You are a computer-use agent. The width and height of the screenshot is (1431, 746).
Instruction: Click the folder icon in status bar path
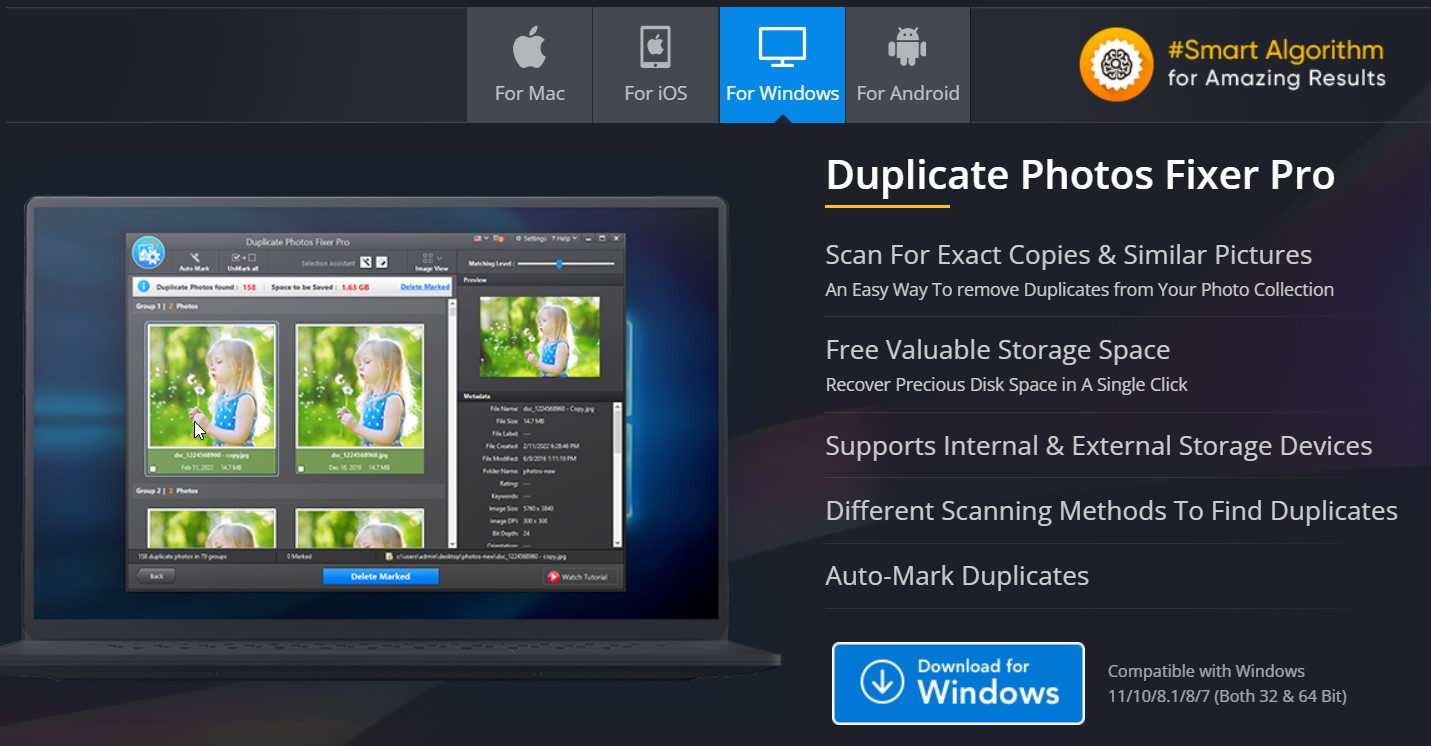coord(389,556)
